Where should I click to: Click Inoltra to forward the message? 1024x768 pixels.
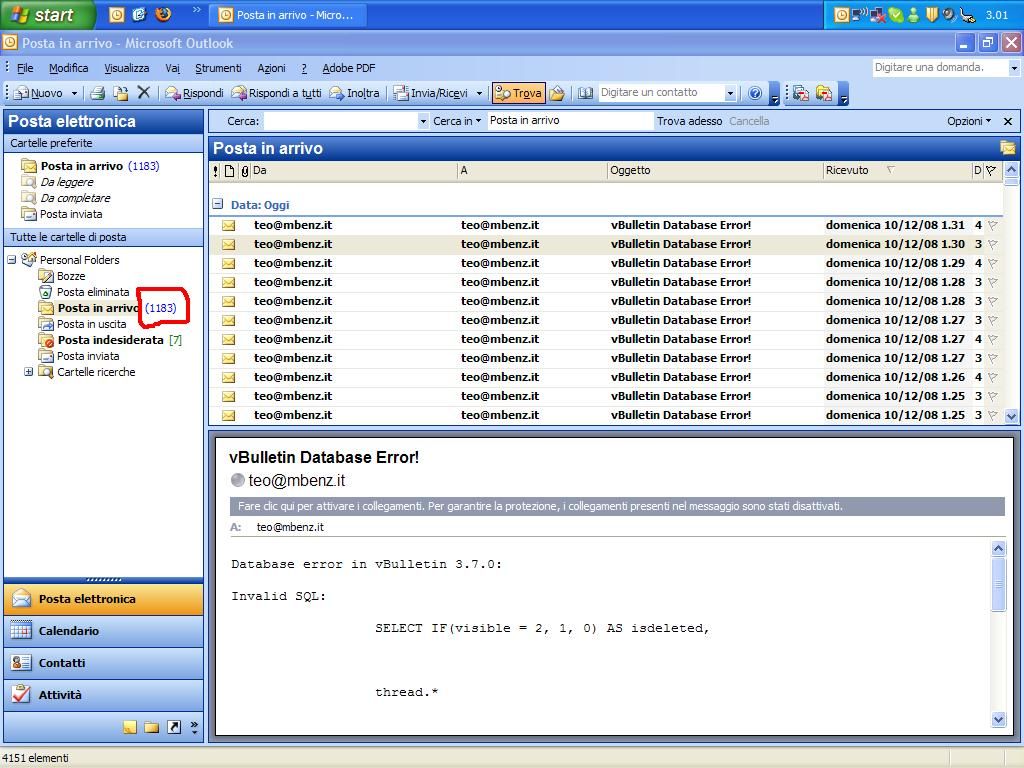tap(355, 93)
